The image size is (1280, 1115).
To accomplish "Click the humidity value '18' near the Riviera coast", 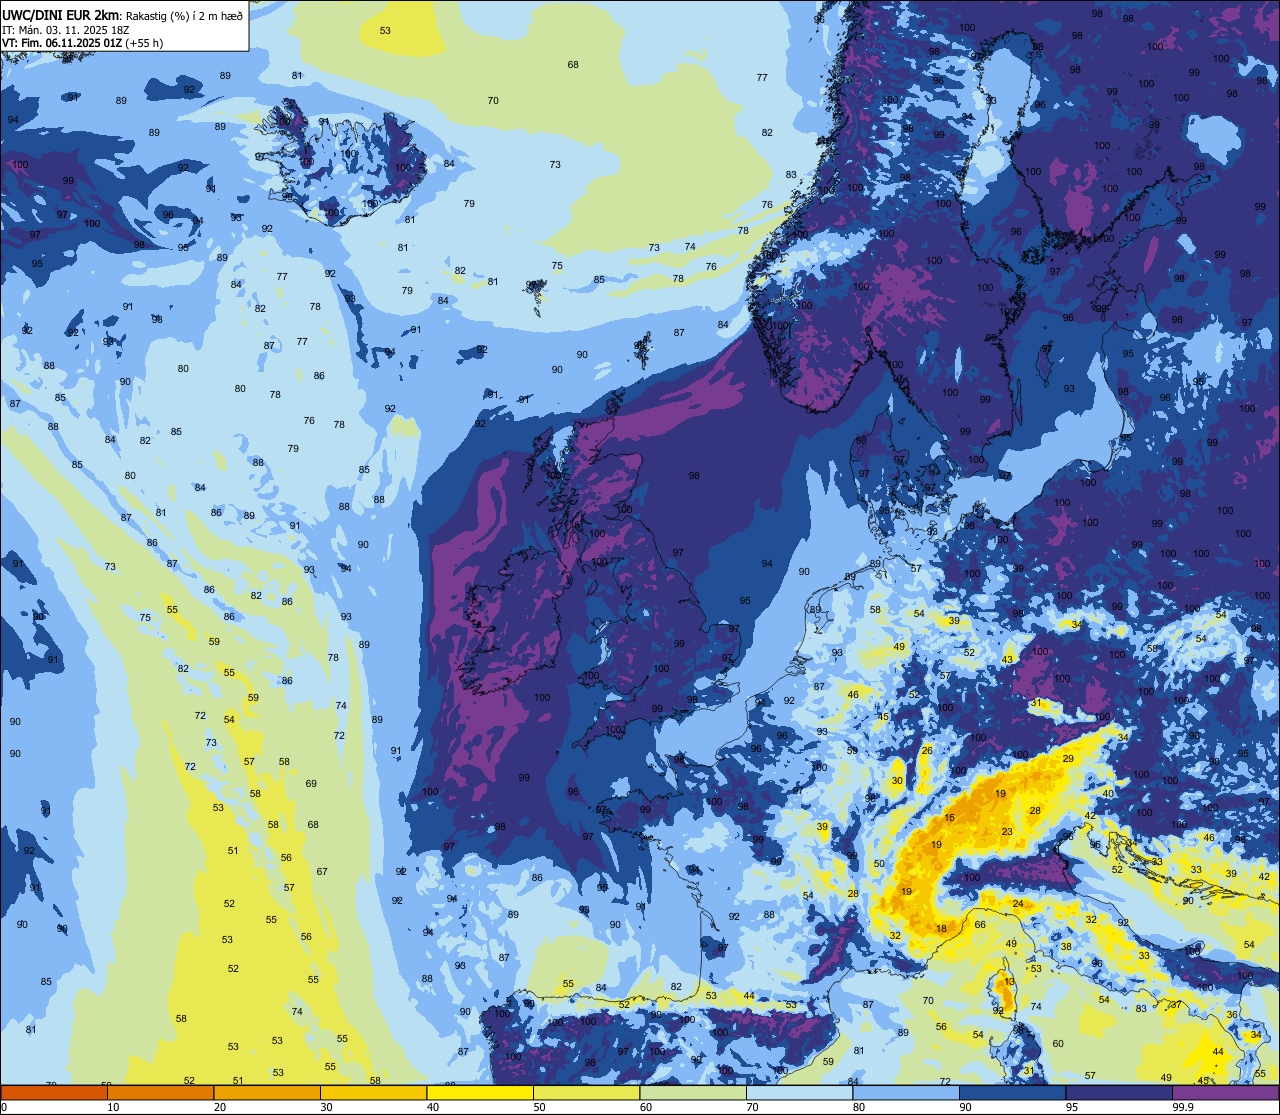I will (x=941, y=929).
